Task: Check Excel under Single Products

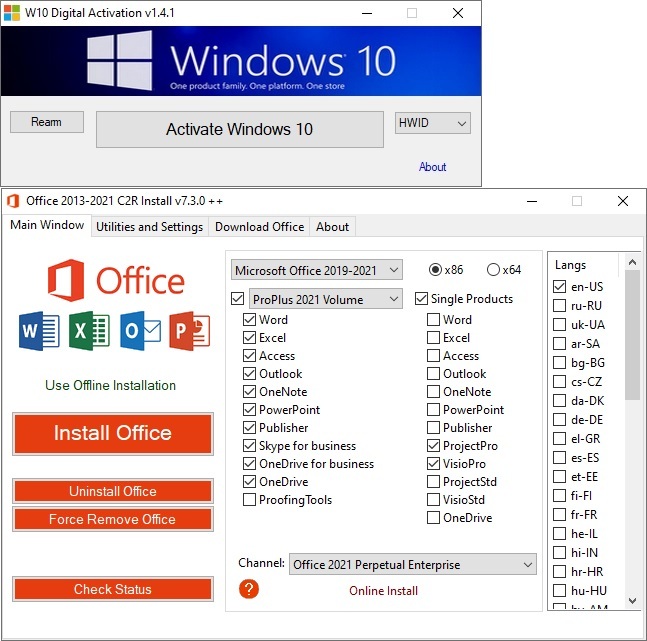Action: (433, 338)
